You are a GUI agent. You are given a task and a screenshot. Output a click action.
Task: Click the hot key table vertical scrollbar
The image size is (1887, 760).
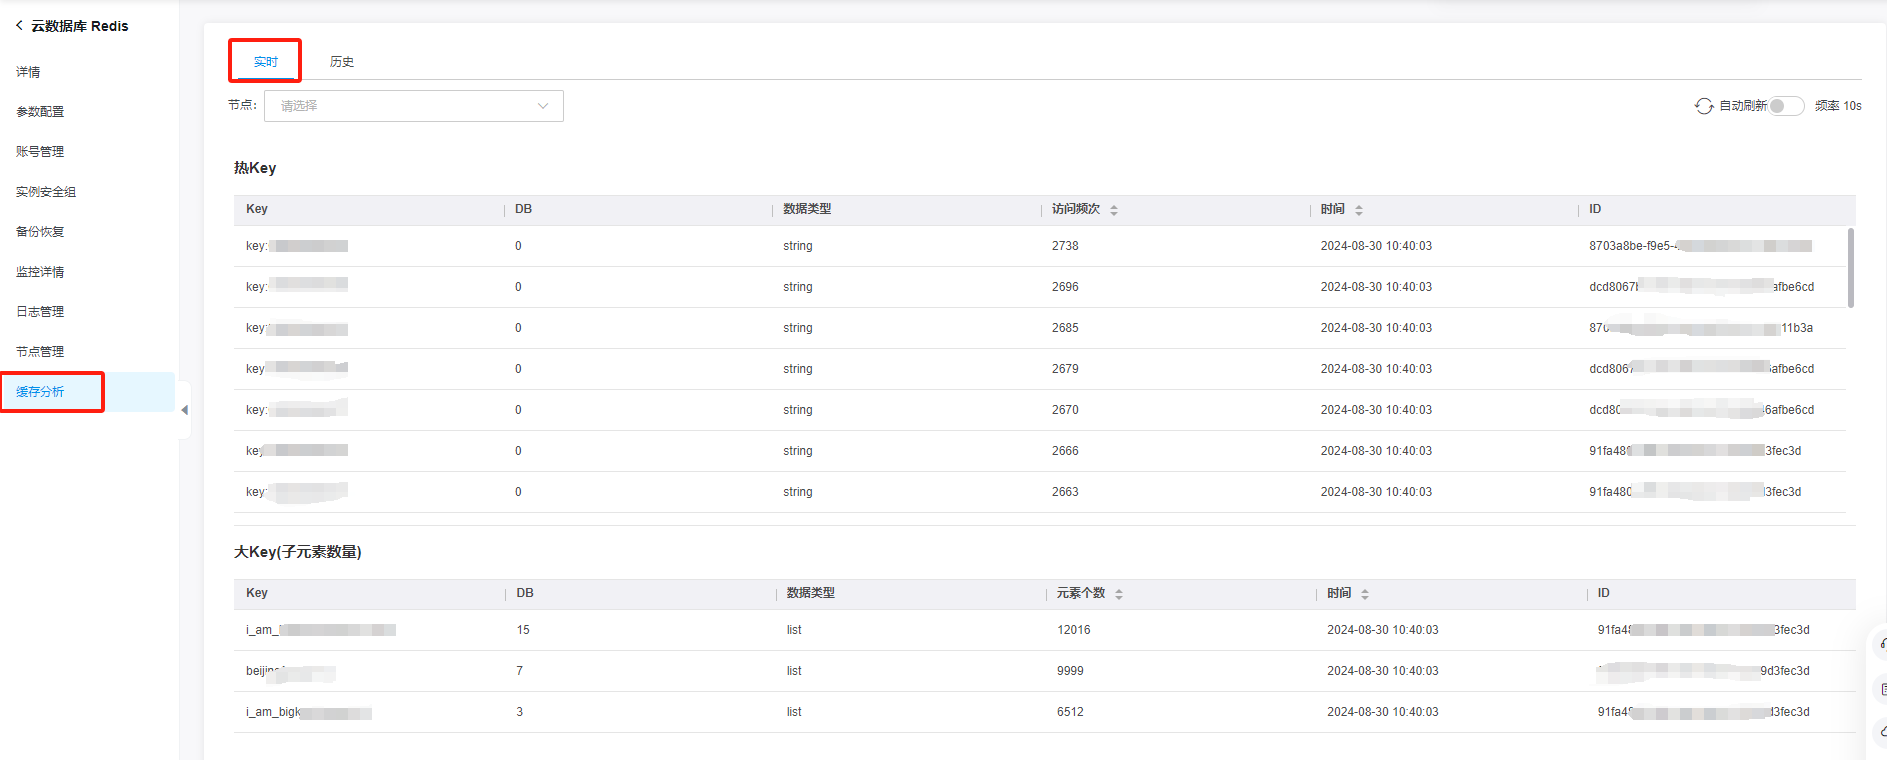1850,268
